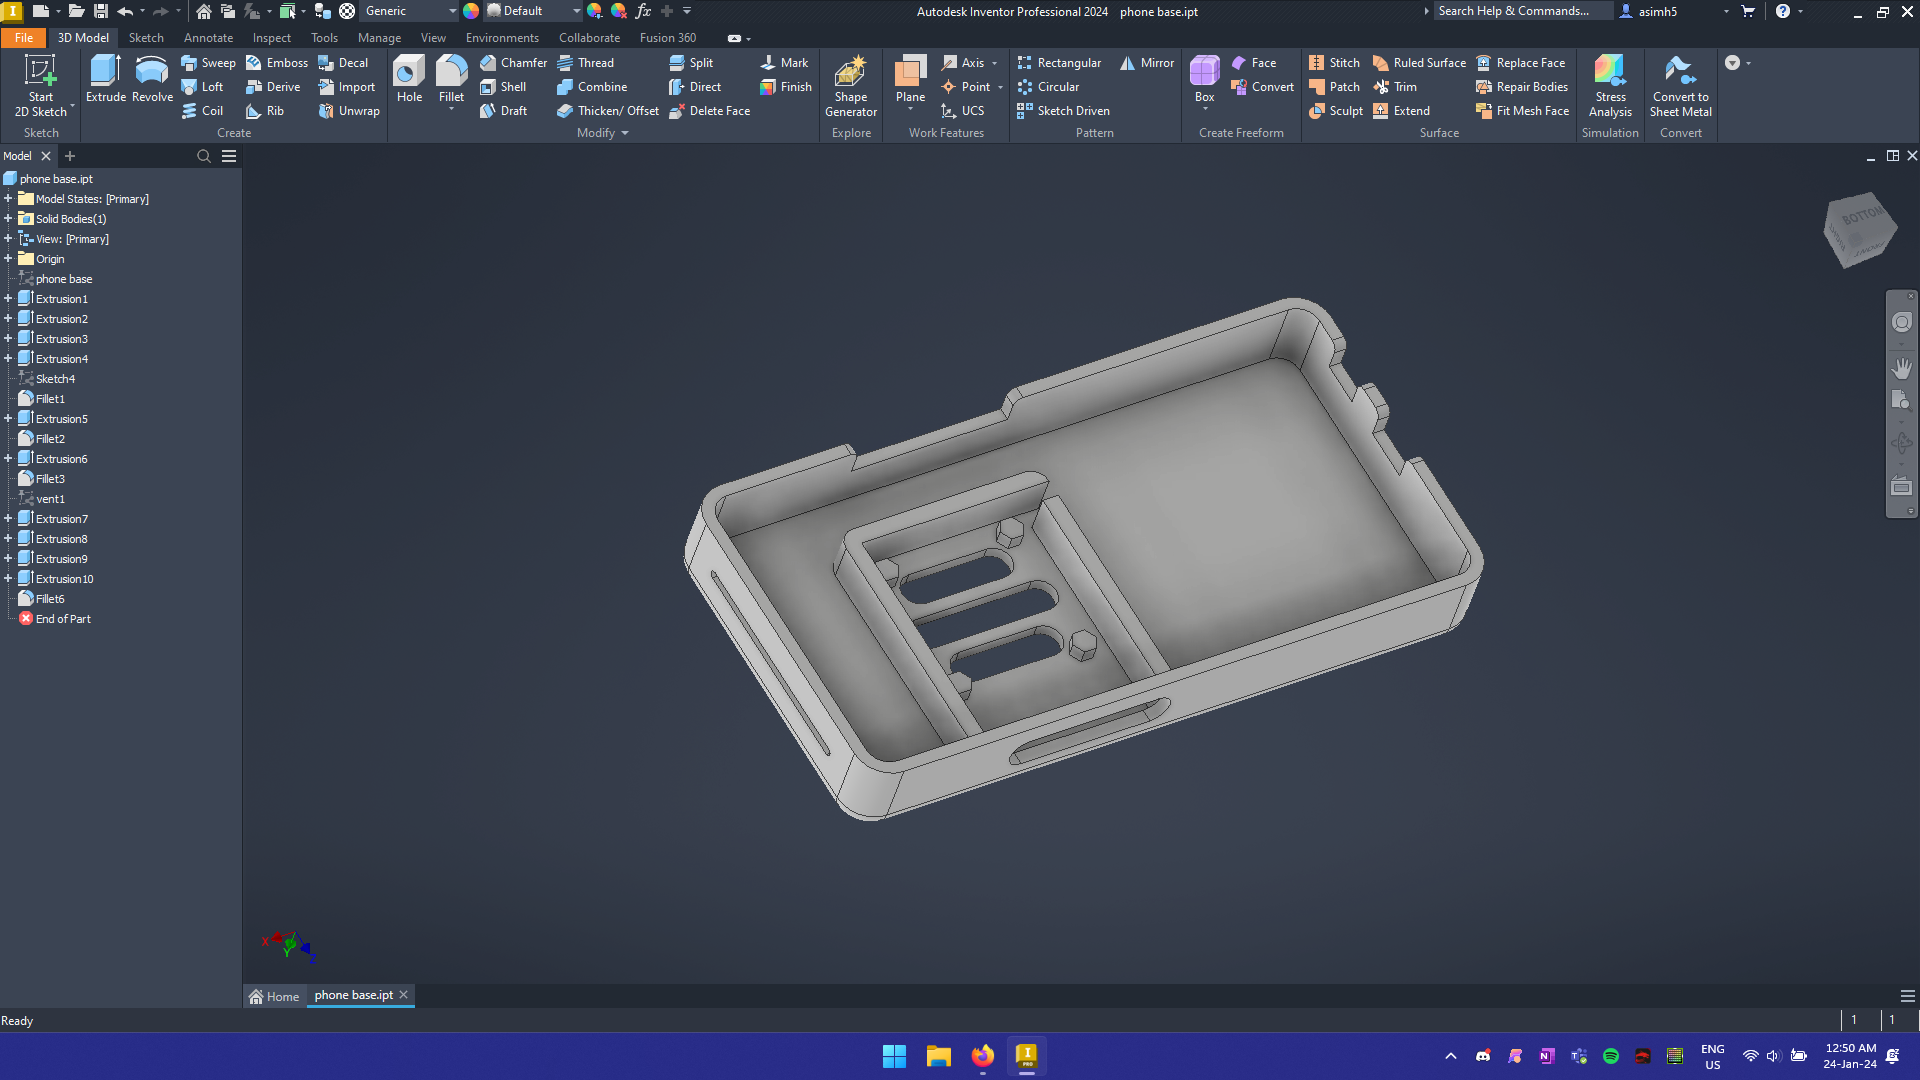Open Firefox from the taskbar

(982, 1056)
